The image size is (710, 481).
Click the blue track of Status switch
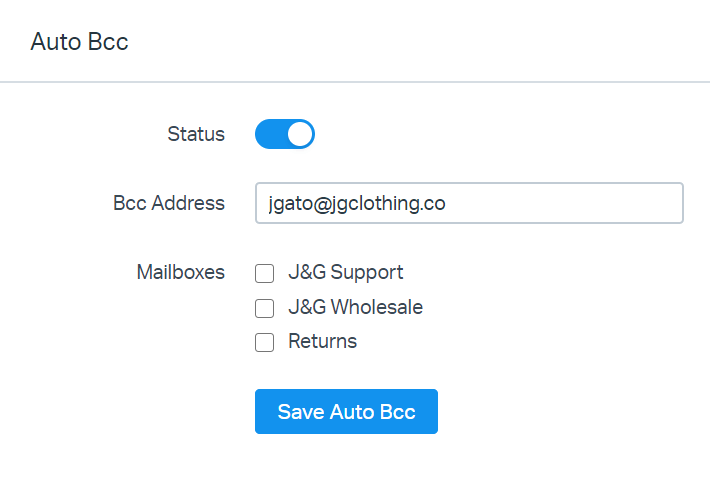tap(270, 134)
